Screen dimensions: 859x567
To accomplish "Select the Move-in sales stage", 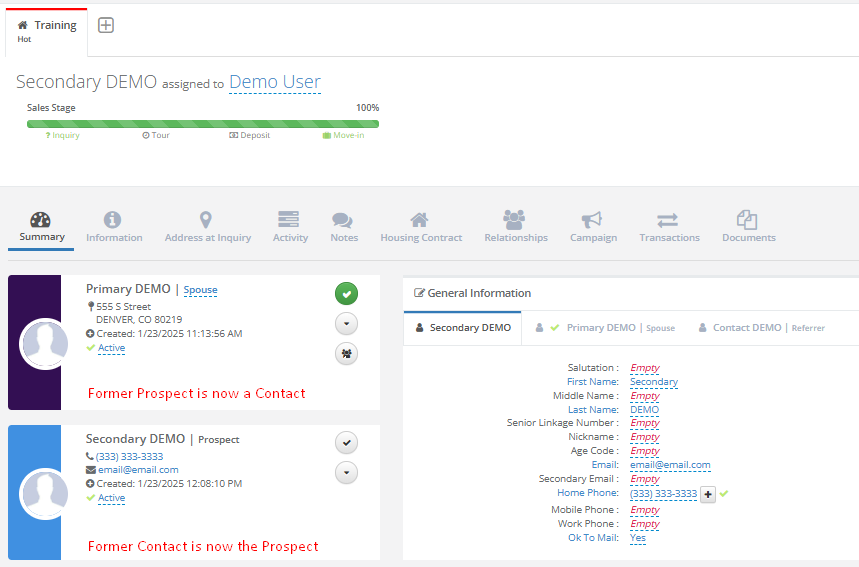I will [x=343, y=135].
